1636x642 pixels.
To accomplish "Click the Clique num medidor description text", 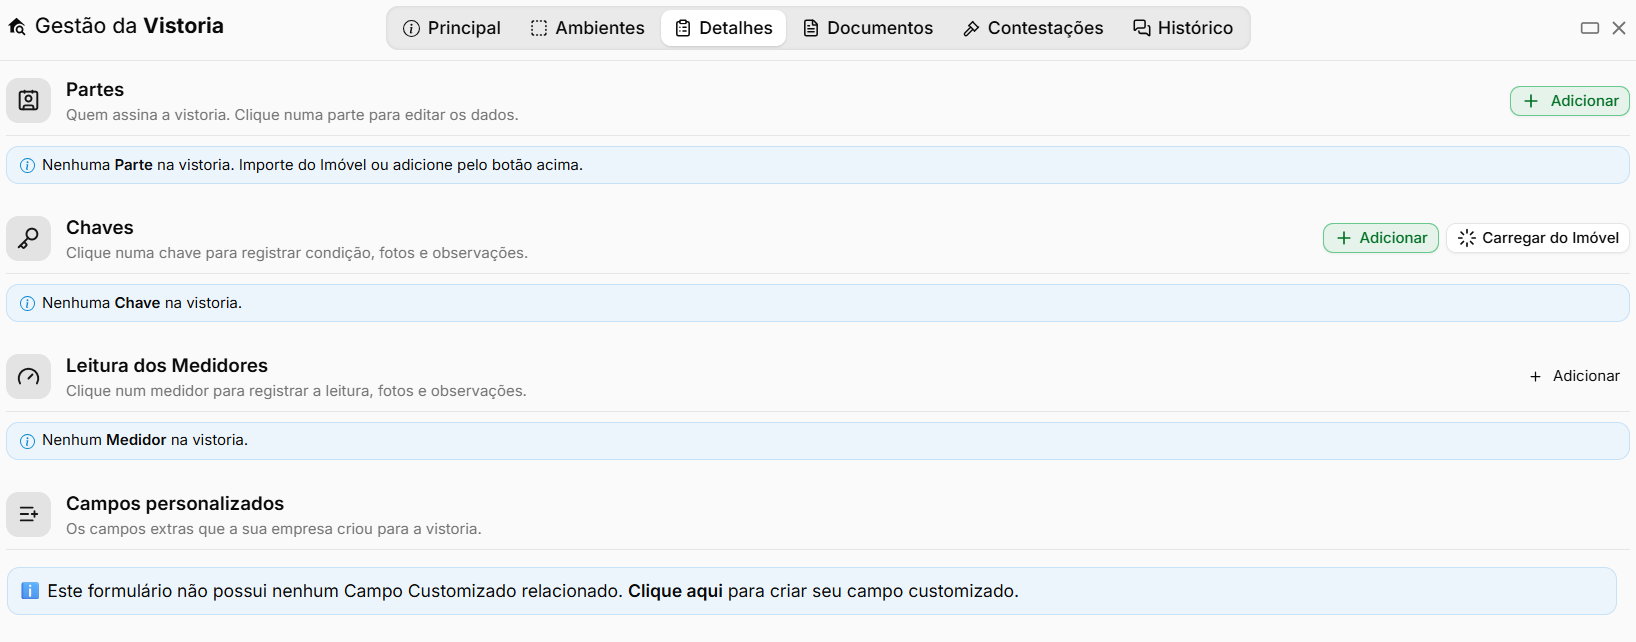I will [296, 391].
